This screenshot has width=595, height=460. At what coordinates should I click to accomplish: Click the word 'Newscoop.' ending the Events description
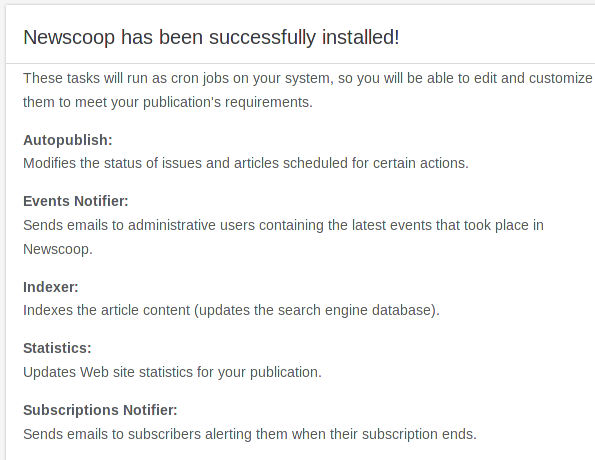[x=58, y=249]
